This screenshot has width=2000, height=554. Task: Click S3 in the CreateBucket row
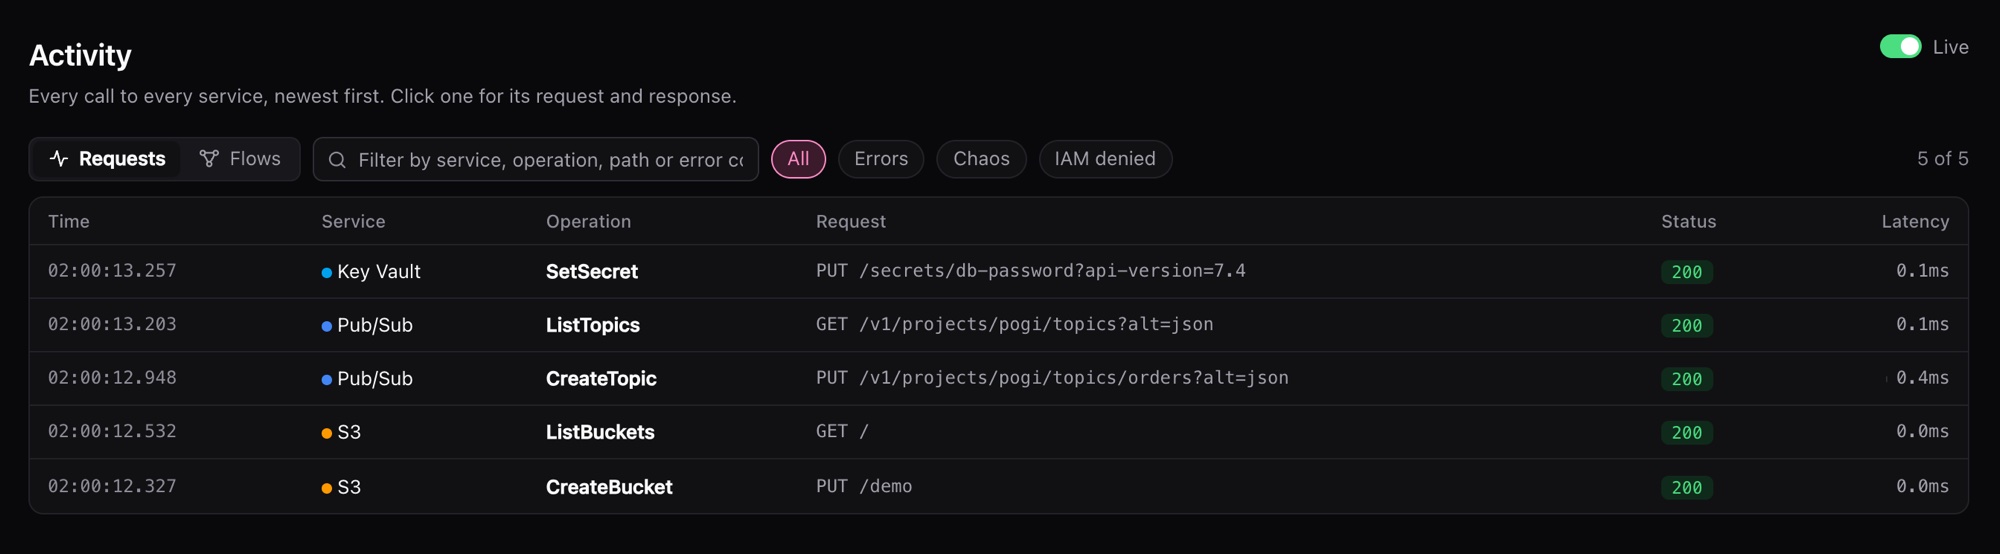pos(349,487)
